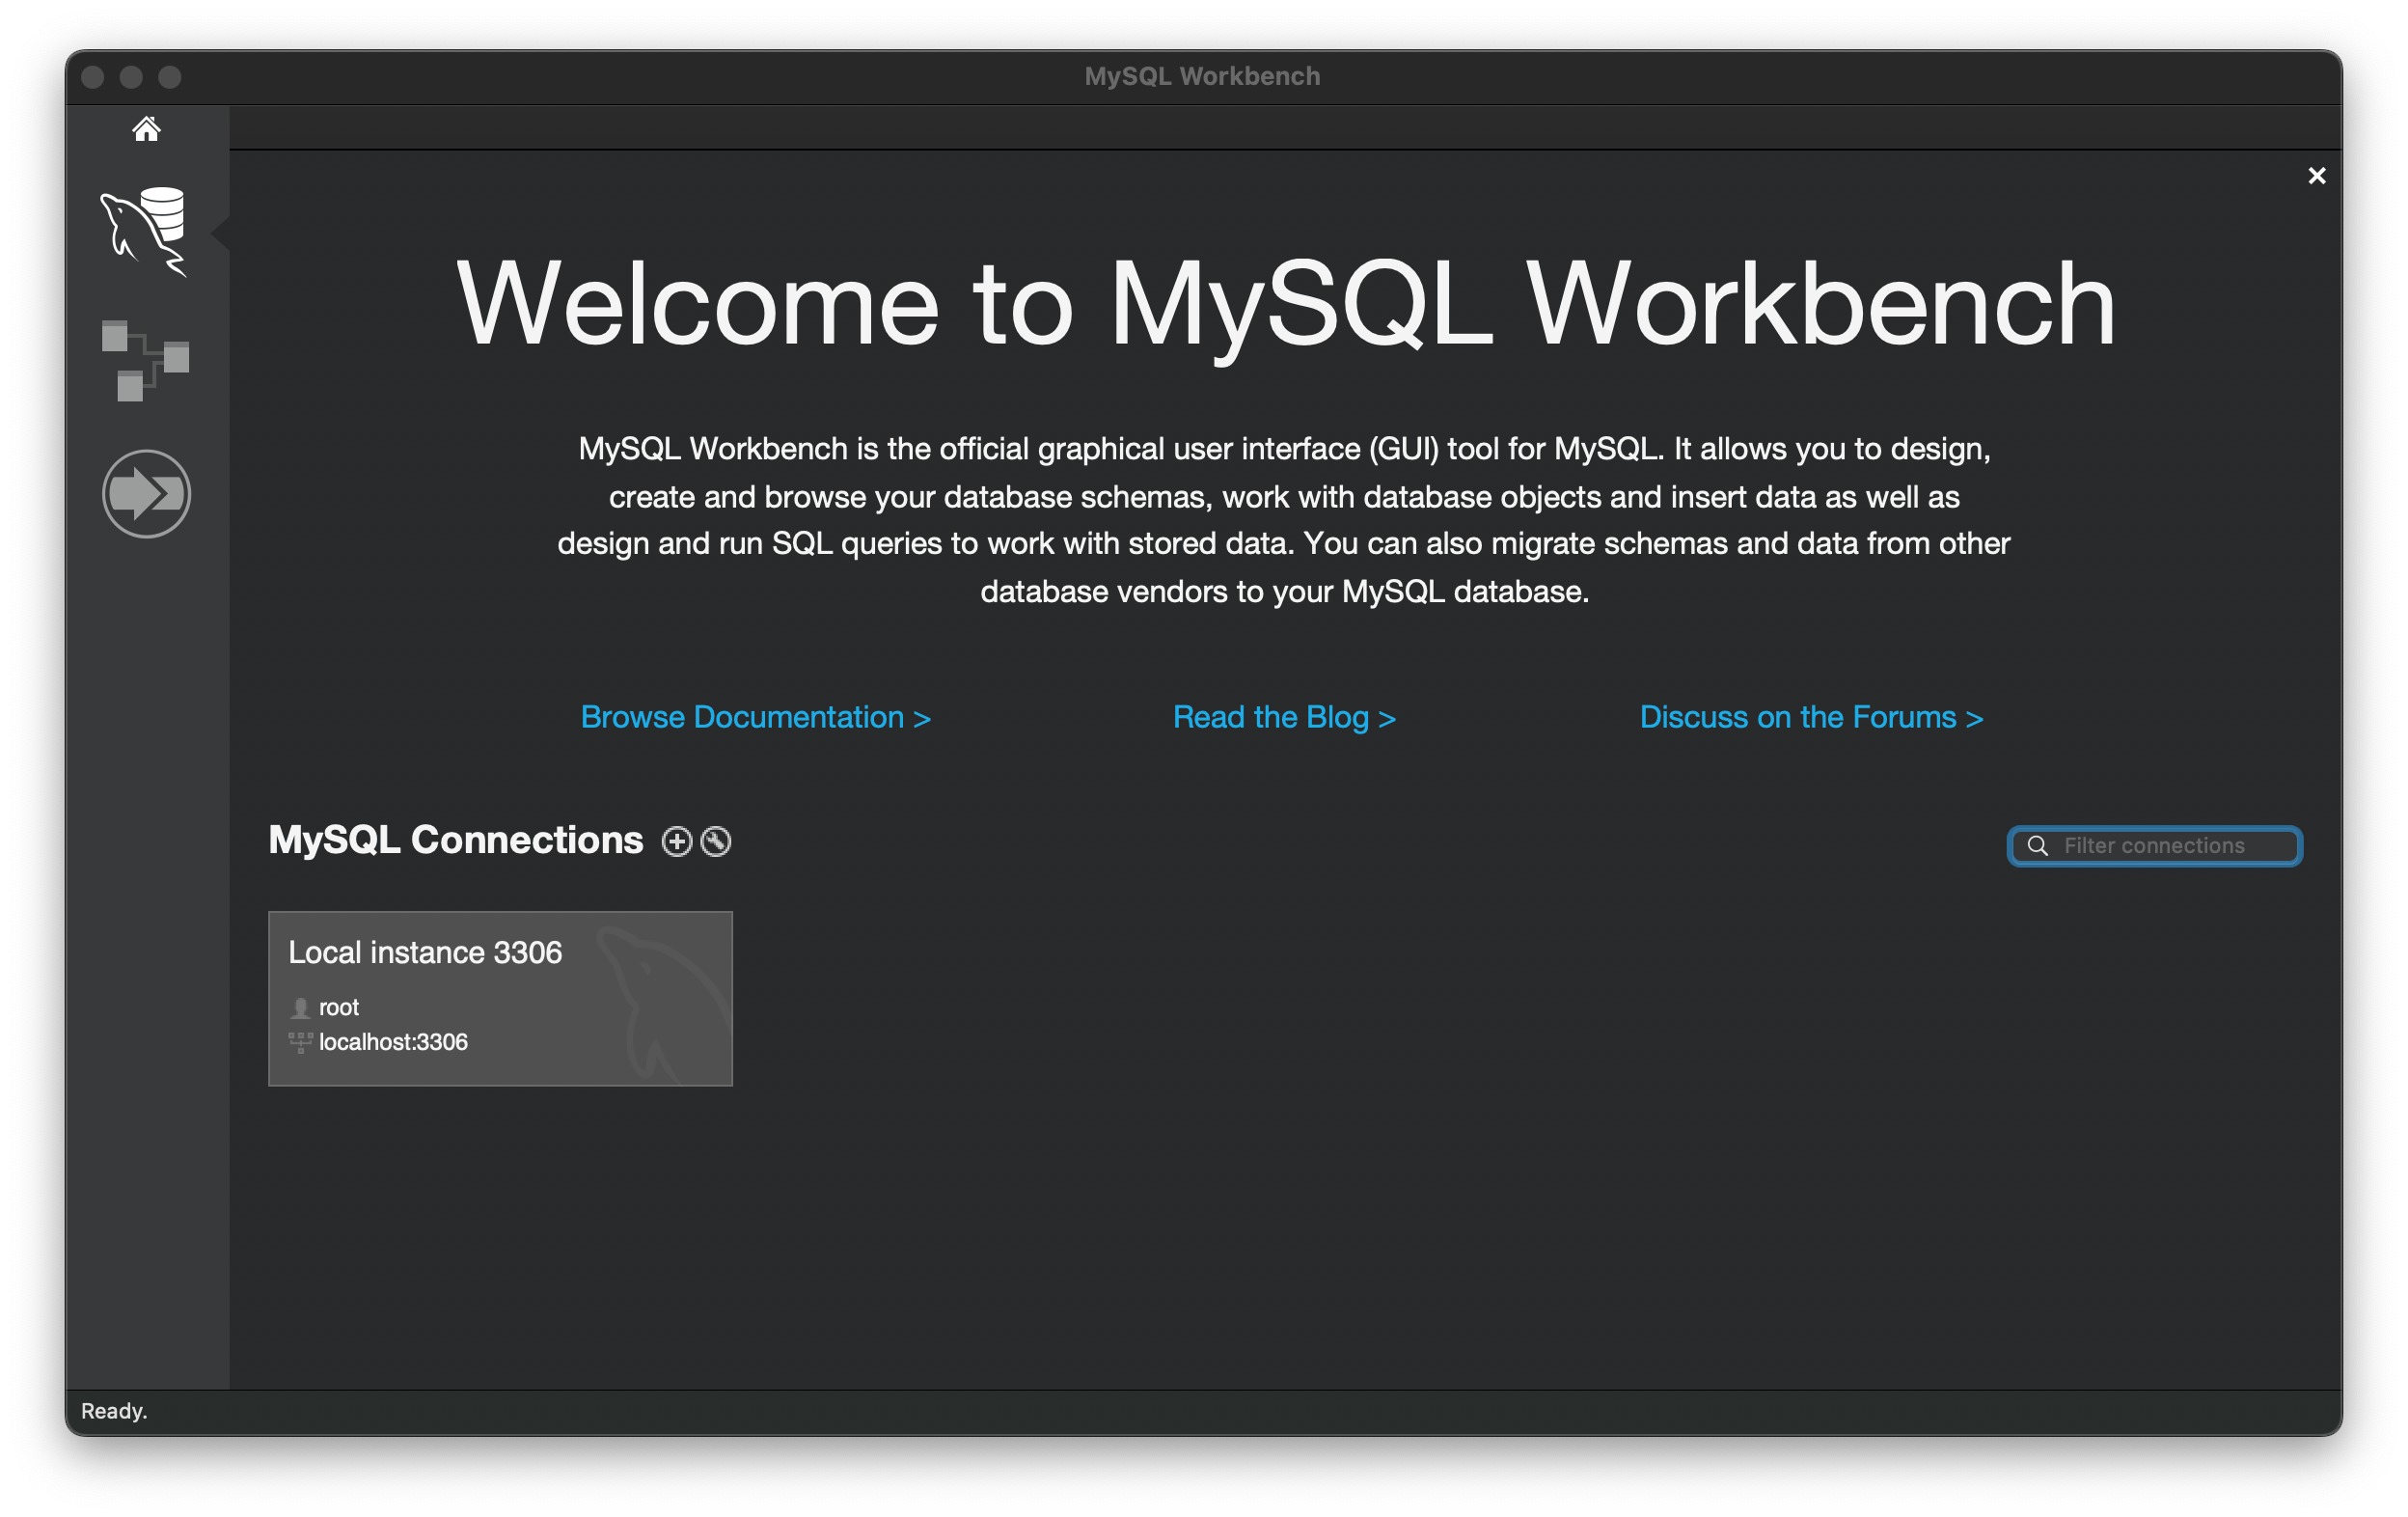
Task: Click the Ready status bar text
Action: click(x=114, y=1410)
